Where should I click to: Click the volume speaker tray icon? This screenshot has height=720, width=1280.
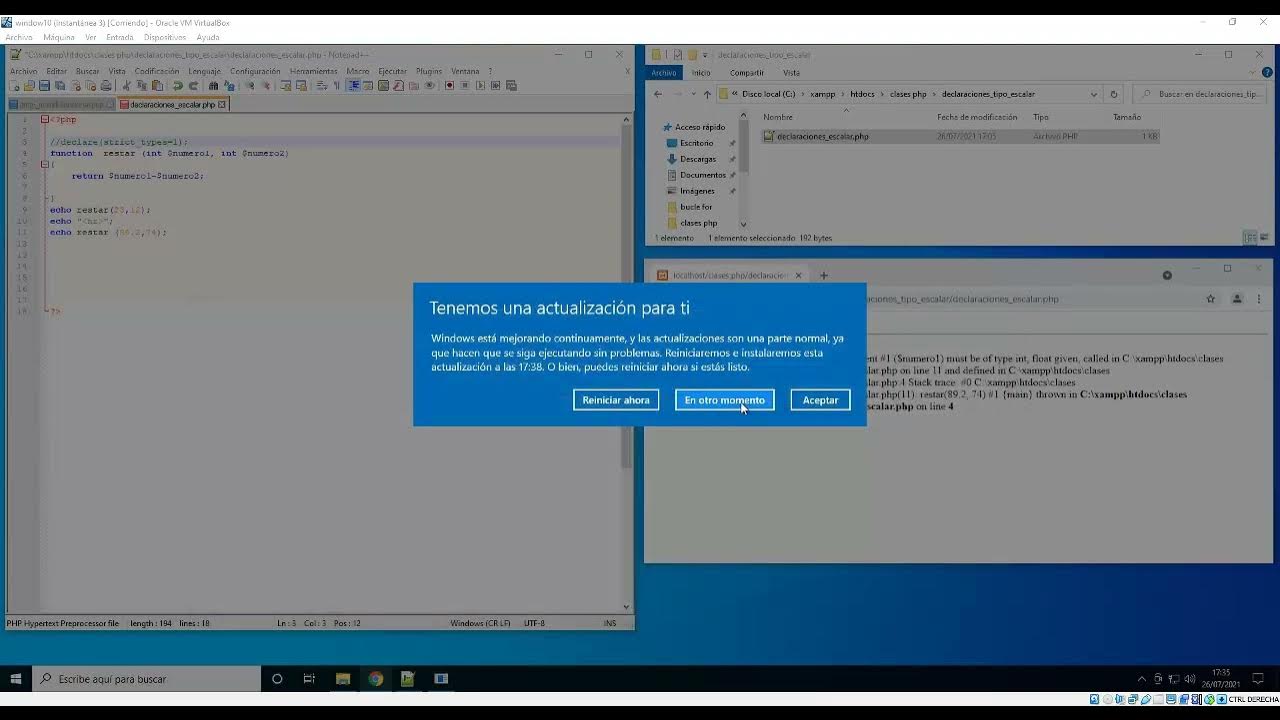[1190, 679]
